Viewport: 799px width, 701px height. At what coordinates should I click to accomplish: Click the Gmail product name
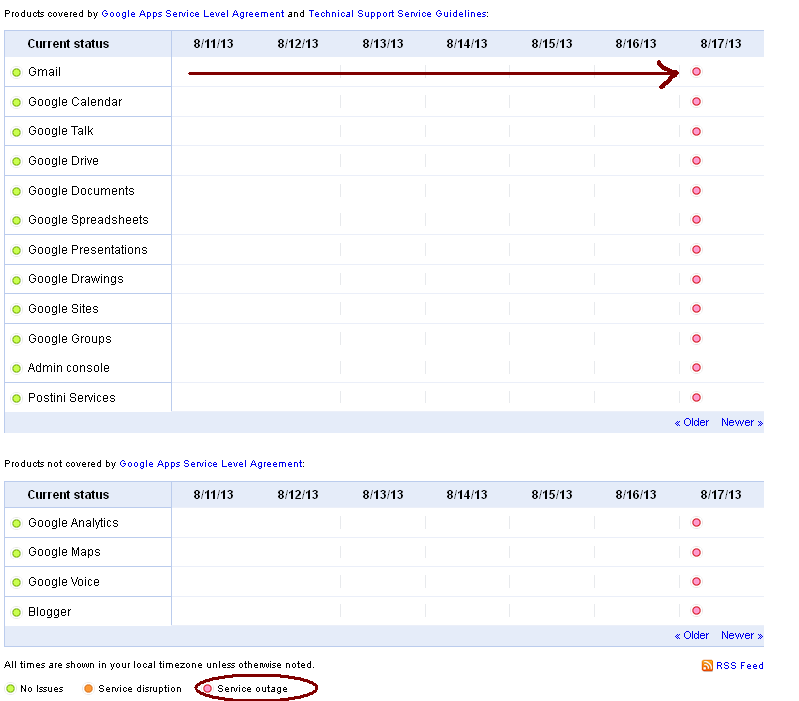click(x=44, y=72)
